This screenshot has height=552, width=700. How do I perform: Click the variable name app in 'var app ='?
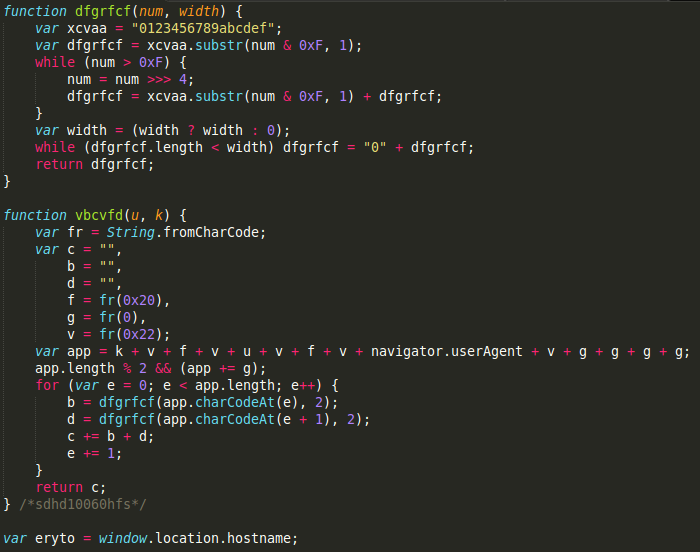click(x=79, y=352)
